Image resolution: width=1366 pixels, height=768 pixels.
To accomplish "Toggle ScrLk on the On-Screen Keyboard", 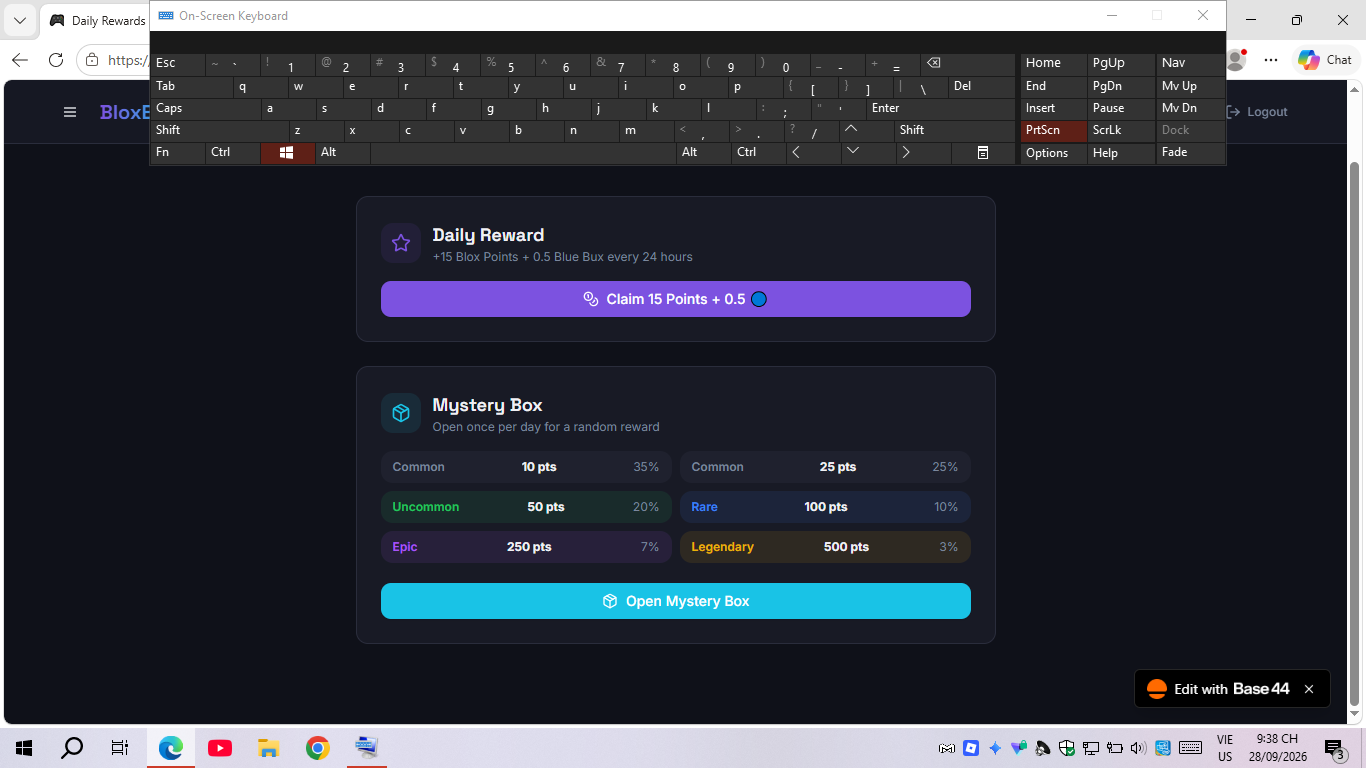I will (1121, 130).
